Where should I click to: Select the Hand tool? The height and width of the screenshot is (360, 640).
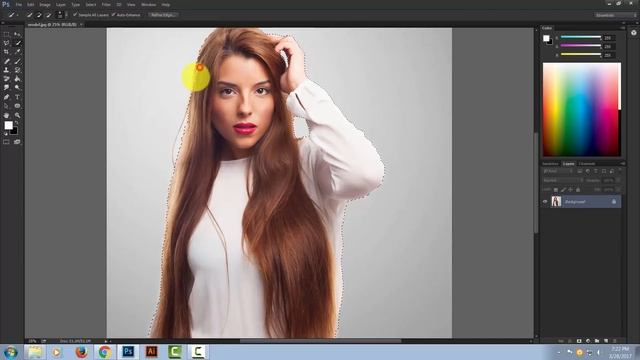click(x=6, y=115)
